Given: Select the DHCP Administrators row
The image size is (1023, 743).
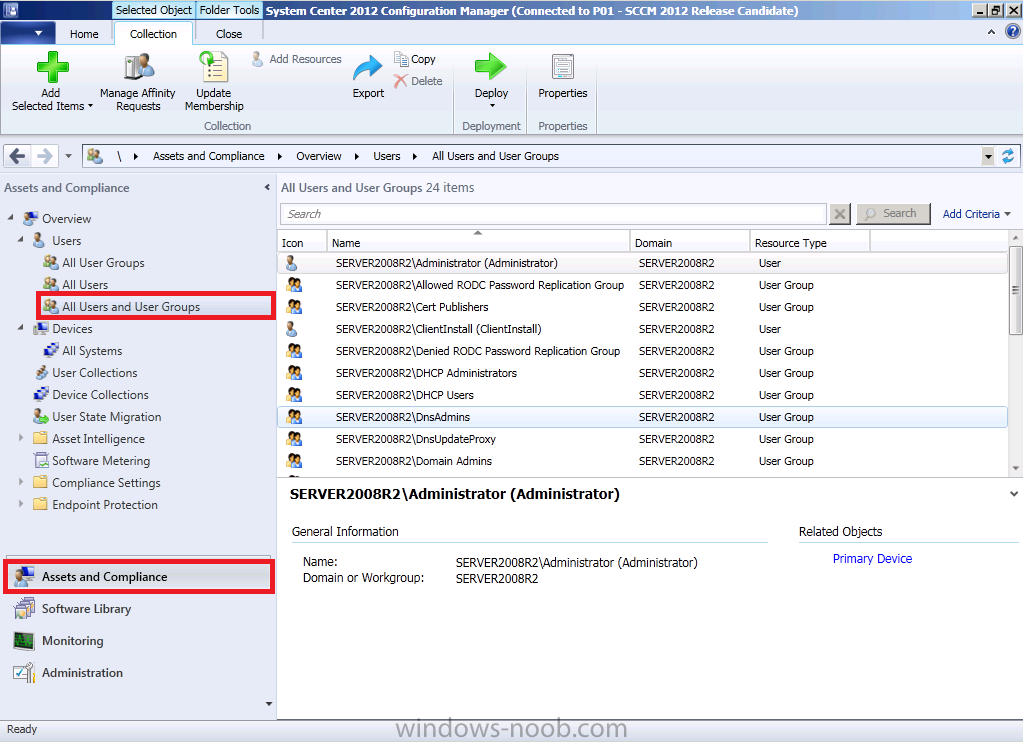Looking at the screenshot, I should click(643, 373).
